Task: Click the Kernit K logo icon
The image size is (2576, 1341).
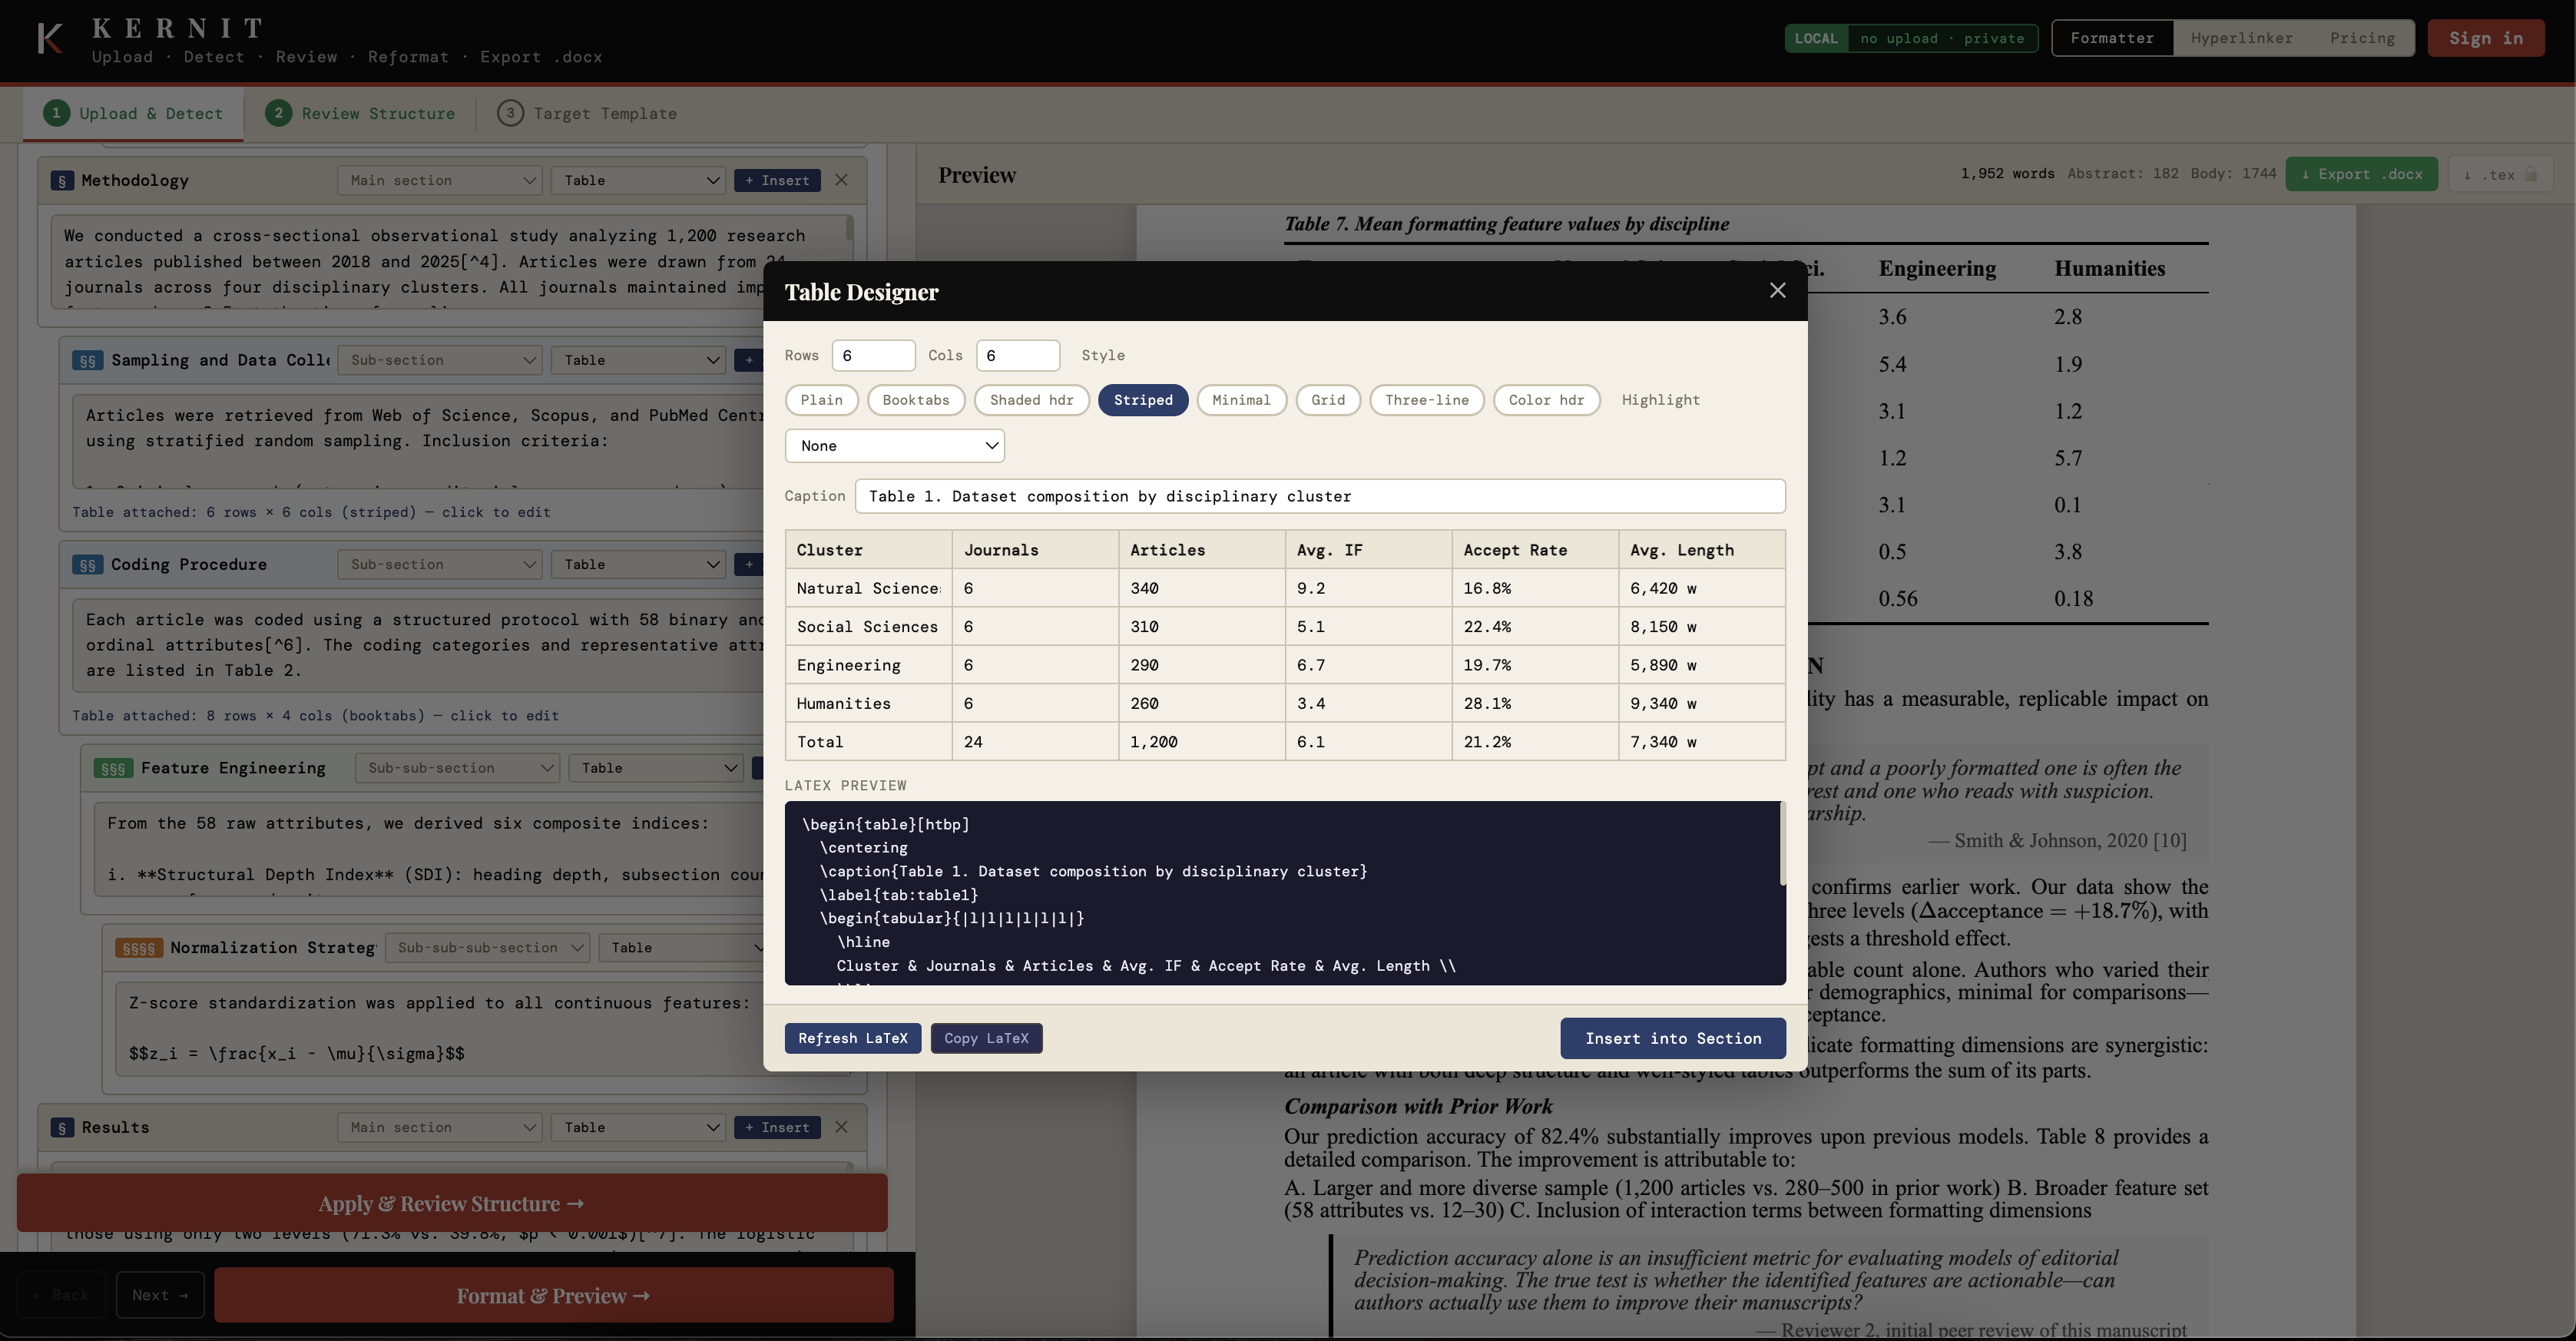Action: (49, 39)
